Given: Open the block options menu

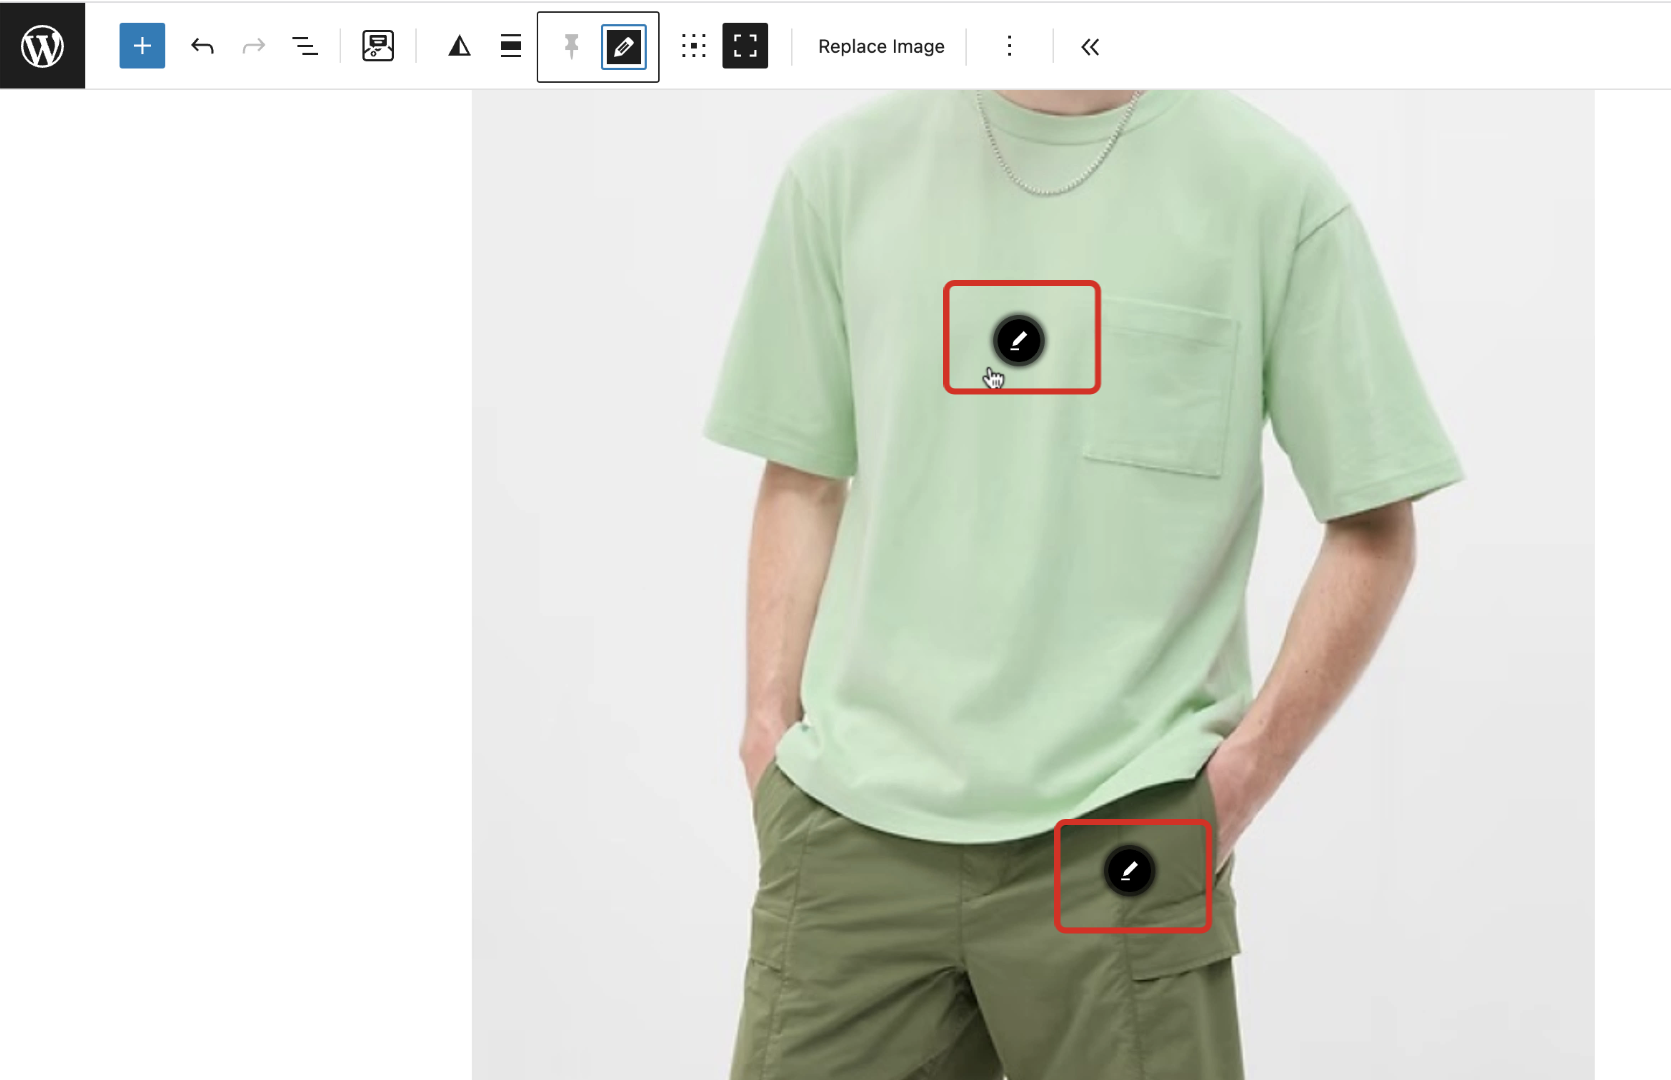Looking at the screenshot, I should pyautogui.click(x=1010, y=46).
